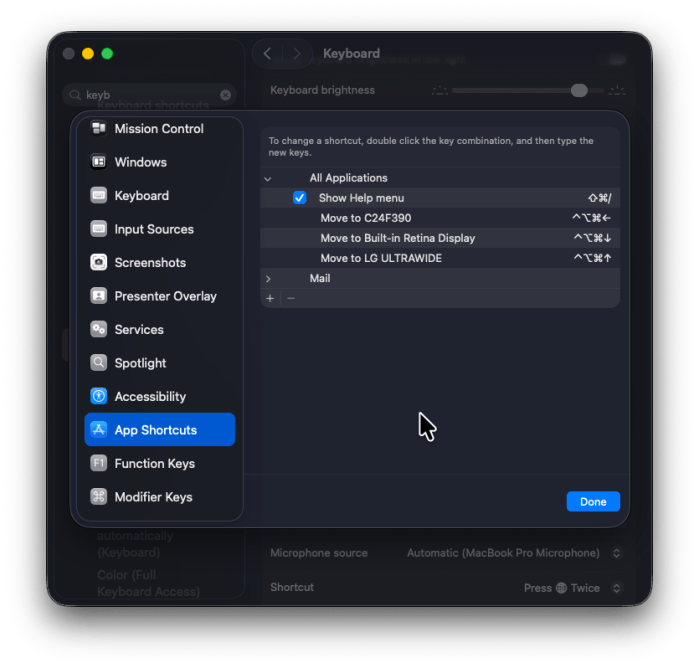Adjust the Keyboard brightness slider
699x668 pixels.
pos(579,90)
